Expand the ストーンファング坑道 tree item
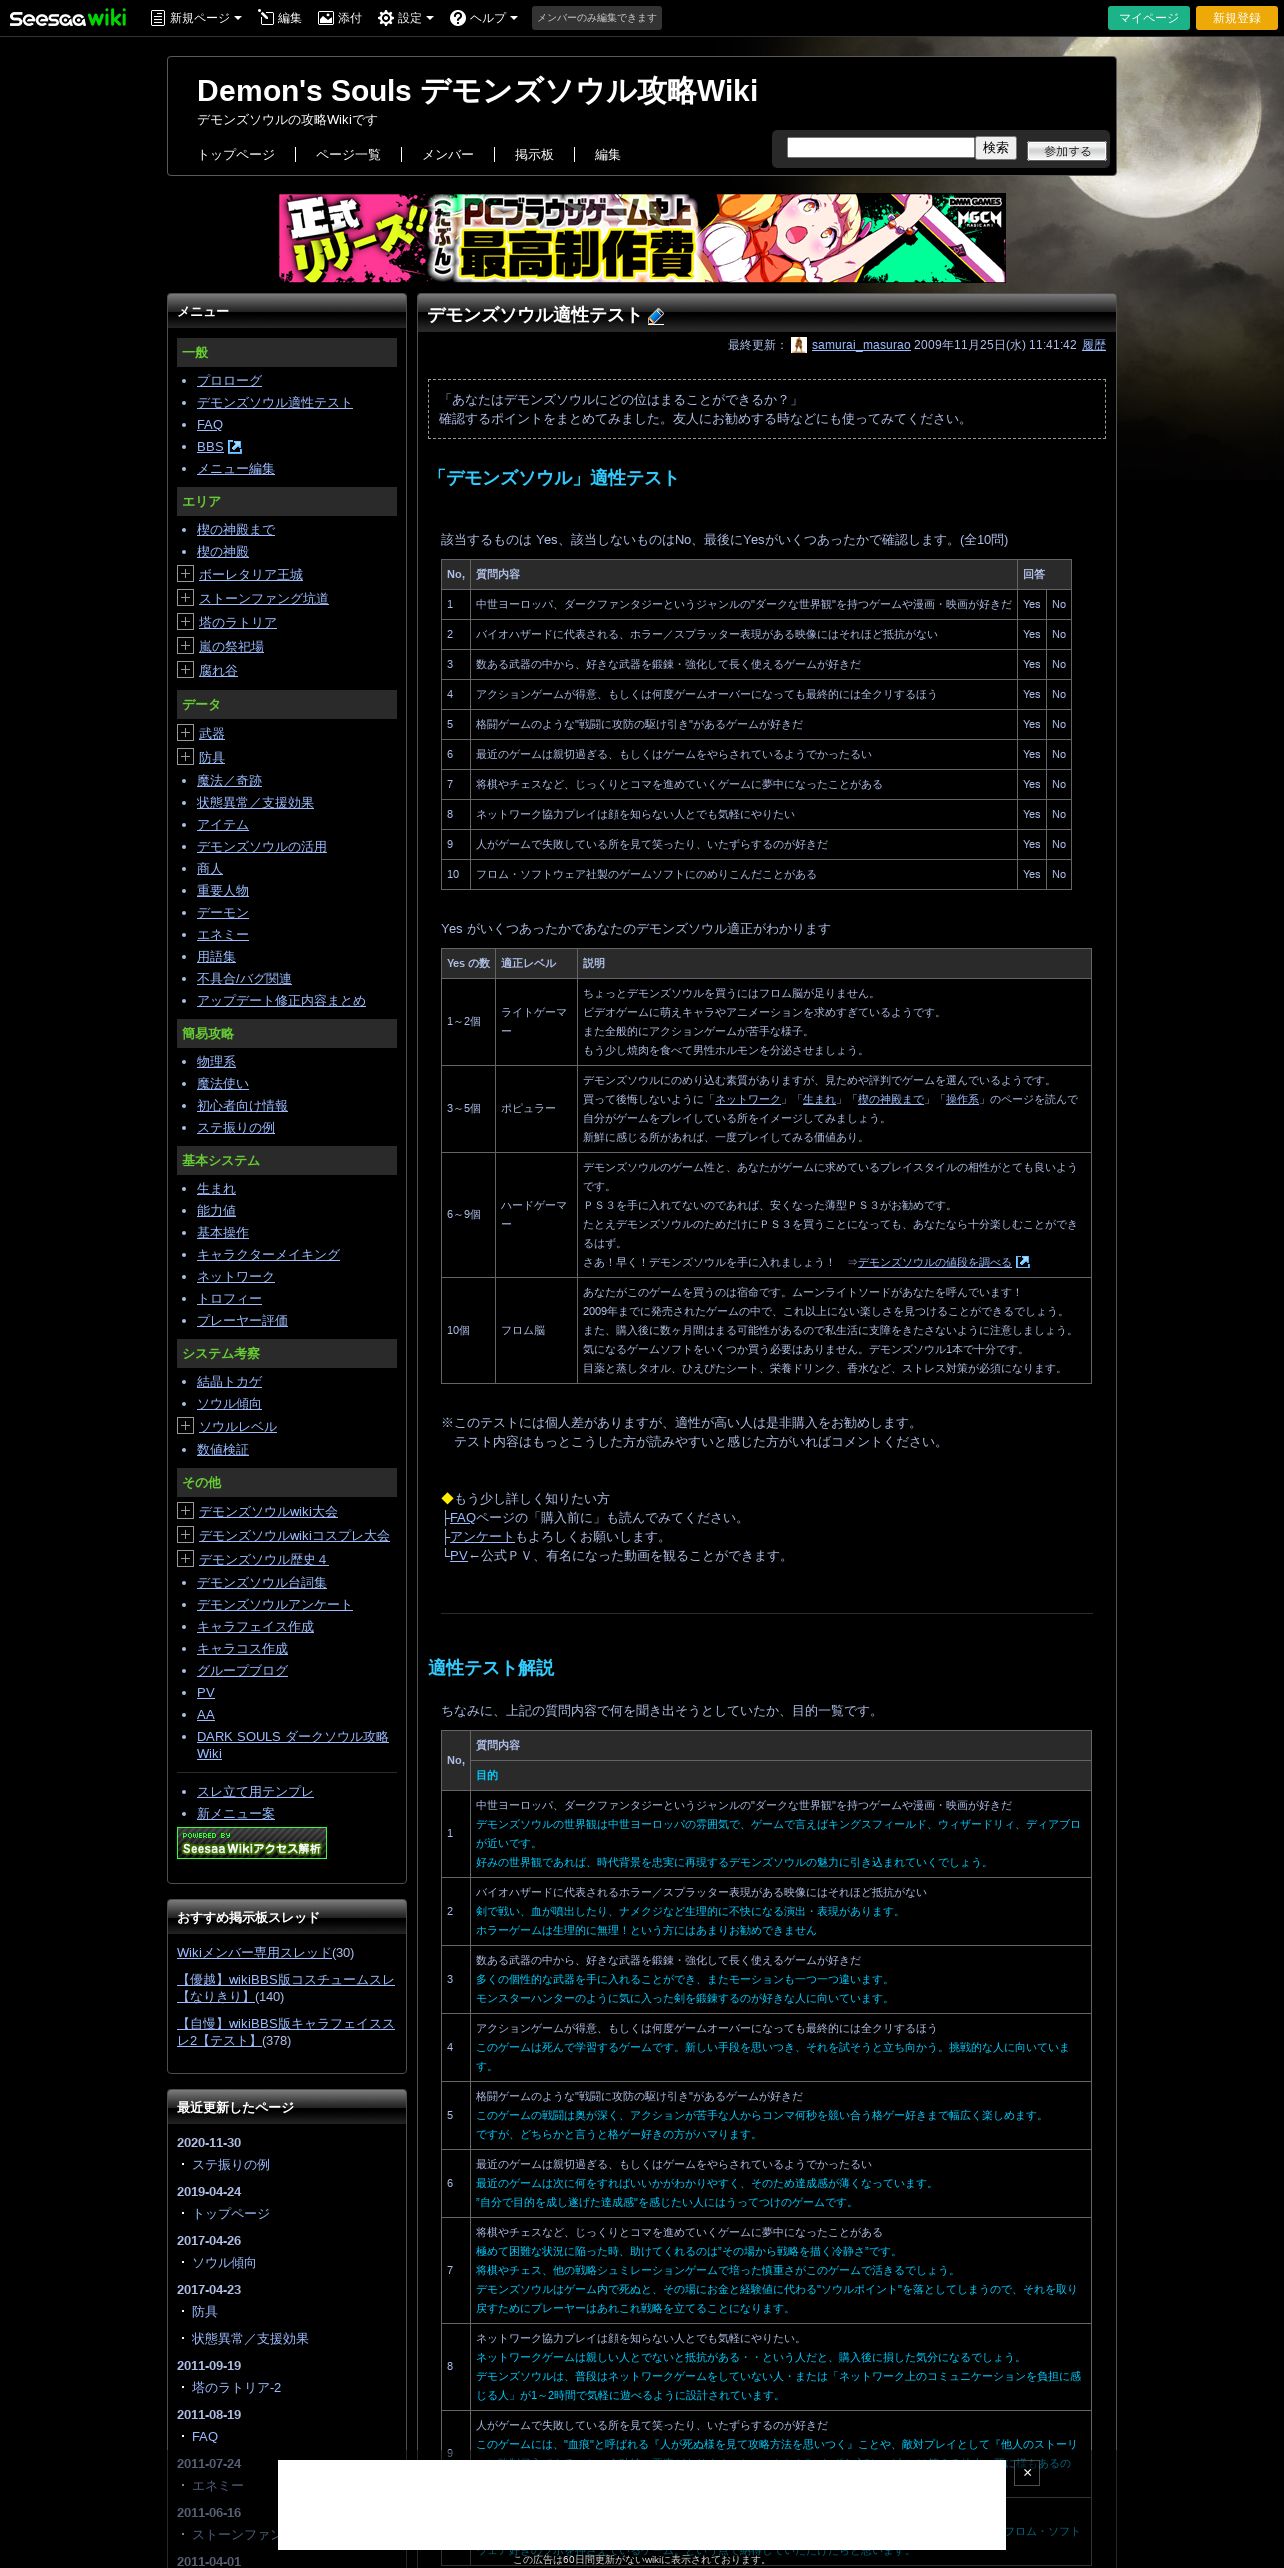The width and height of the screenshot is (1284, 2568). pos(185,598)
